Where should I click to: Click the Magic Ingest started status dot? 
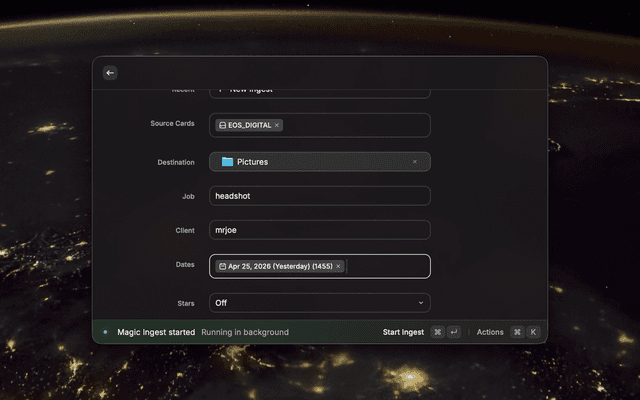(105, 332)
